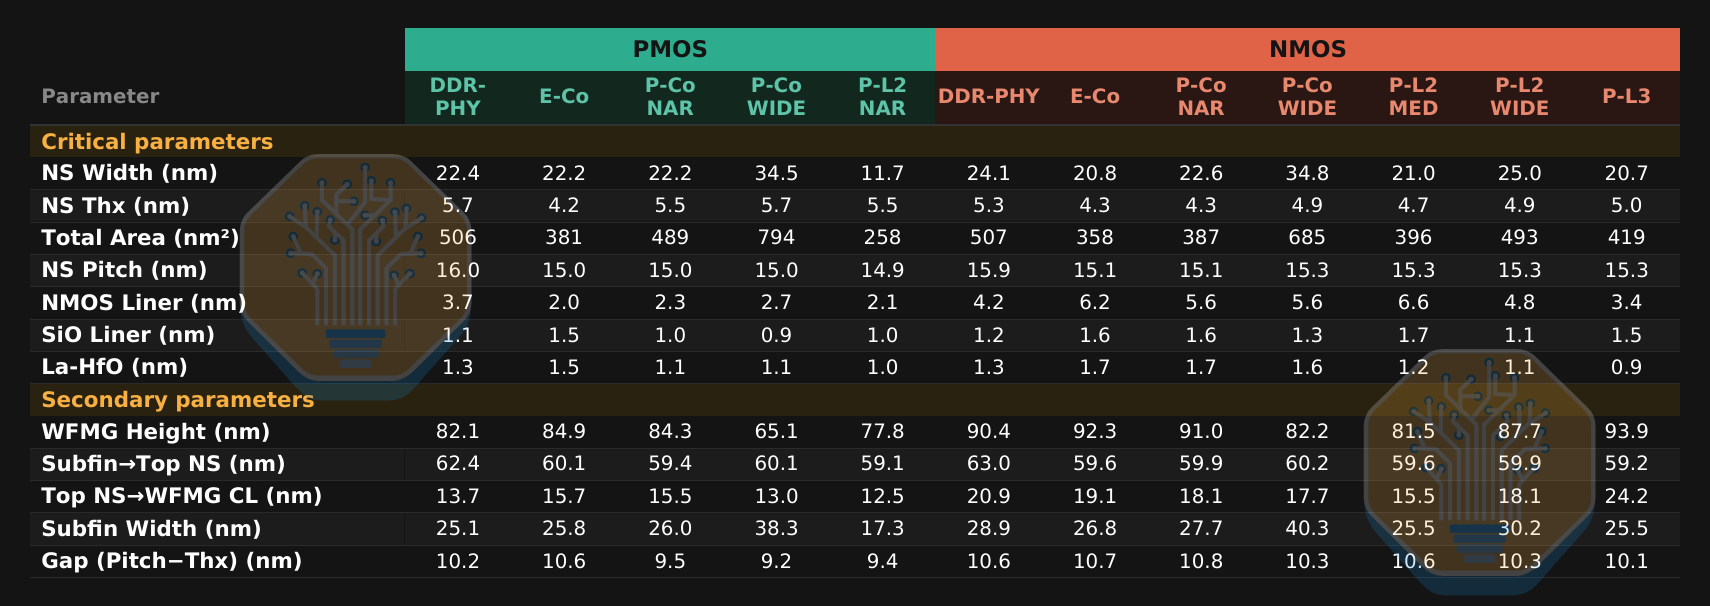Select the Gap (Pitch−Thx) row label
This screenshot has height=606, width=1710.
coord(171,561)
